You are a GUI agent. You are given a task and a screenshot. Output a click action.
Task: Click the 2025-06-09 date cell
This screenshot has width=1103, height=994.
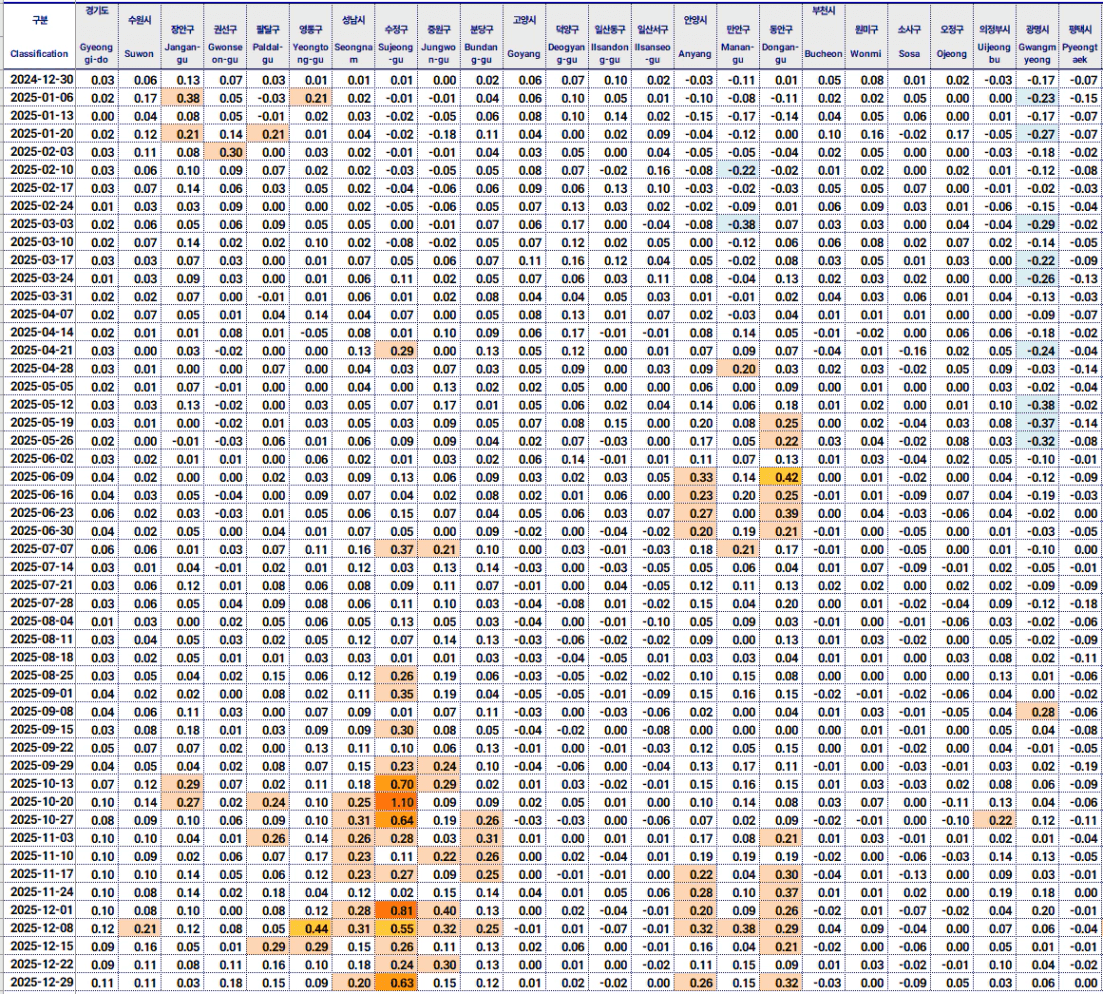(39, 477)
